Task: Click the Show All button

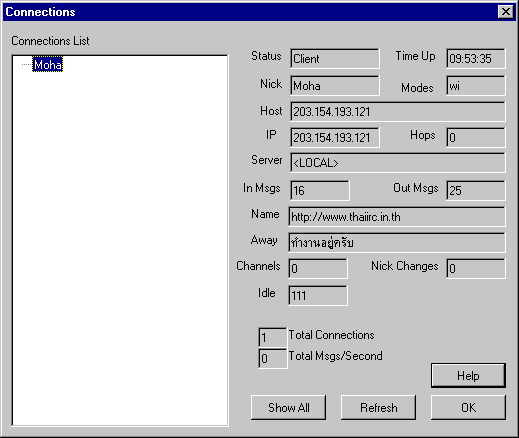Action: coord(288,407)
